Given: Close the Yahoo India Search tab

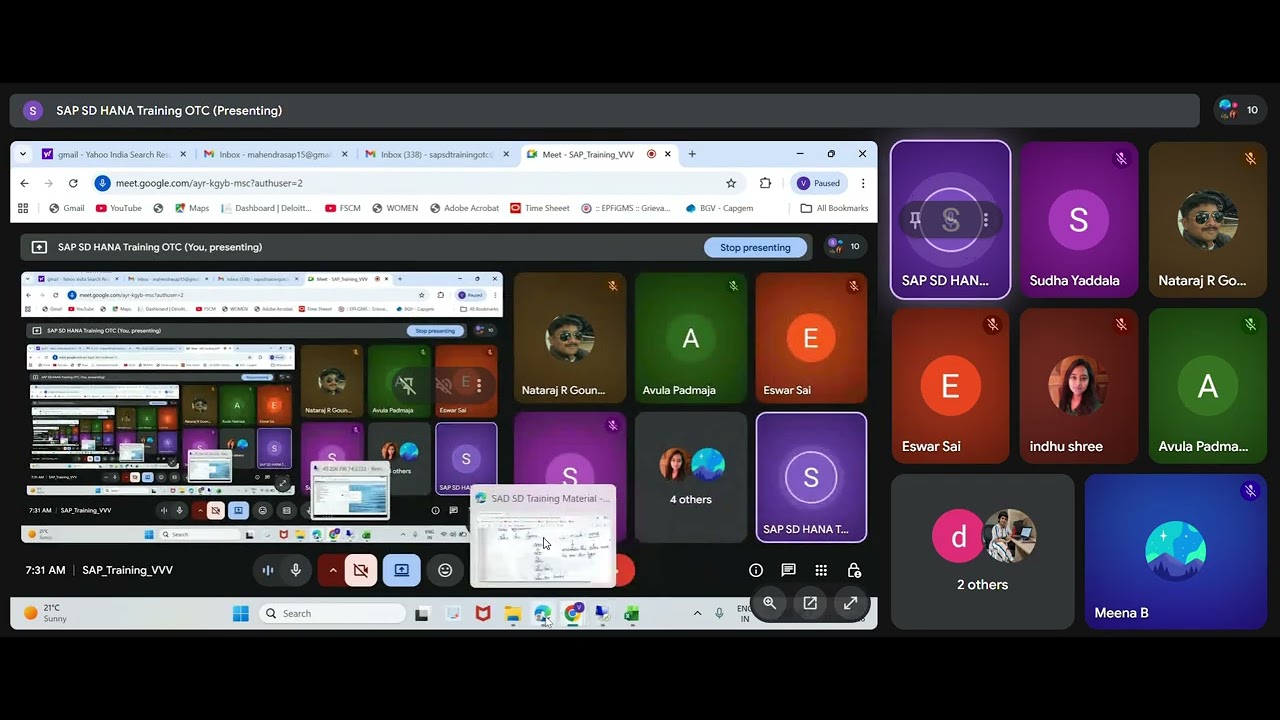Looking at the screenshot, I should 183,154.
